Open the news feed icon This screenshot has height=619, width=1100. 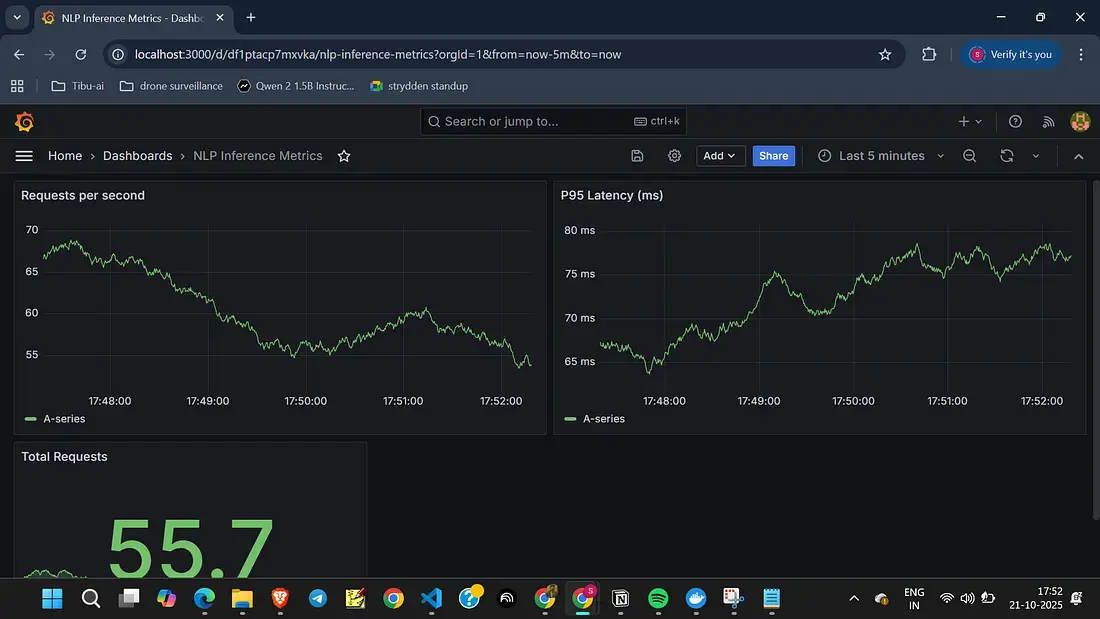point(1048,122)
